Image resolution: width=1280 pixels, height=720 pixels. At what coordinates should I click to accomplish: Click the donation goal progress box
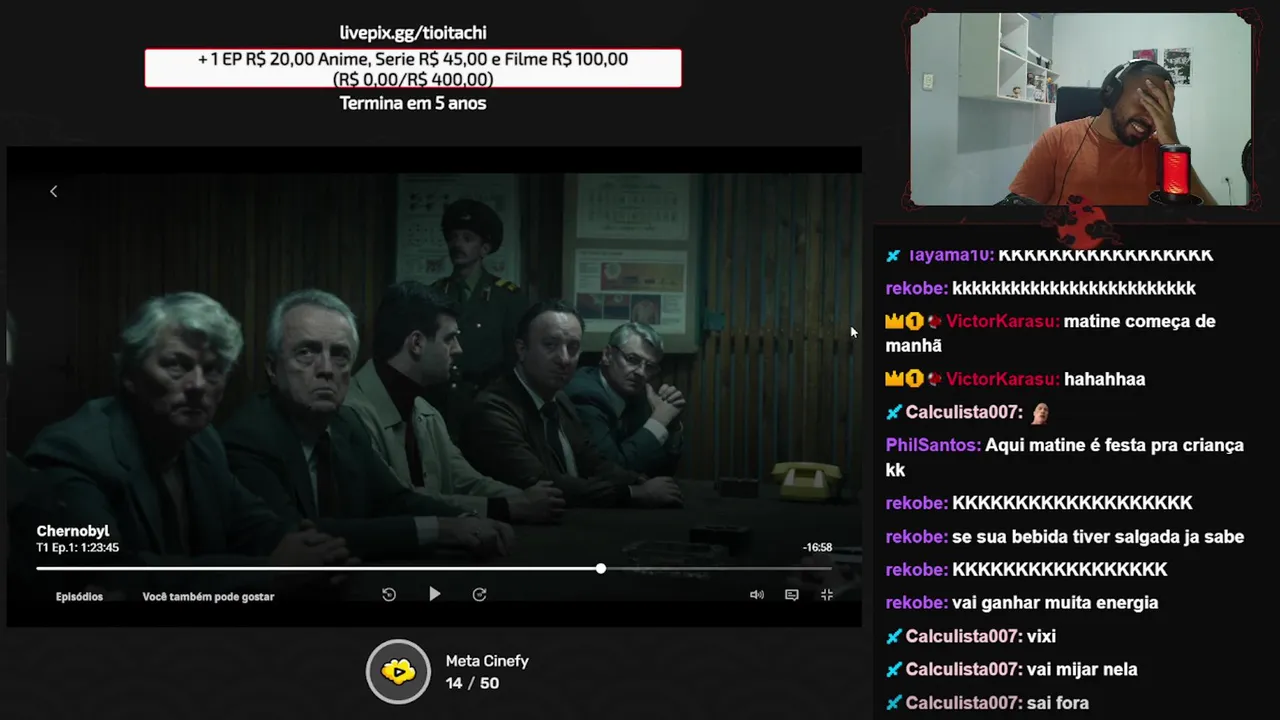[x=413, y=68]
